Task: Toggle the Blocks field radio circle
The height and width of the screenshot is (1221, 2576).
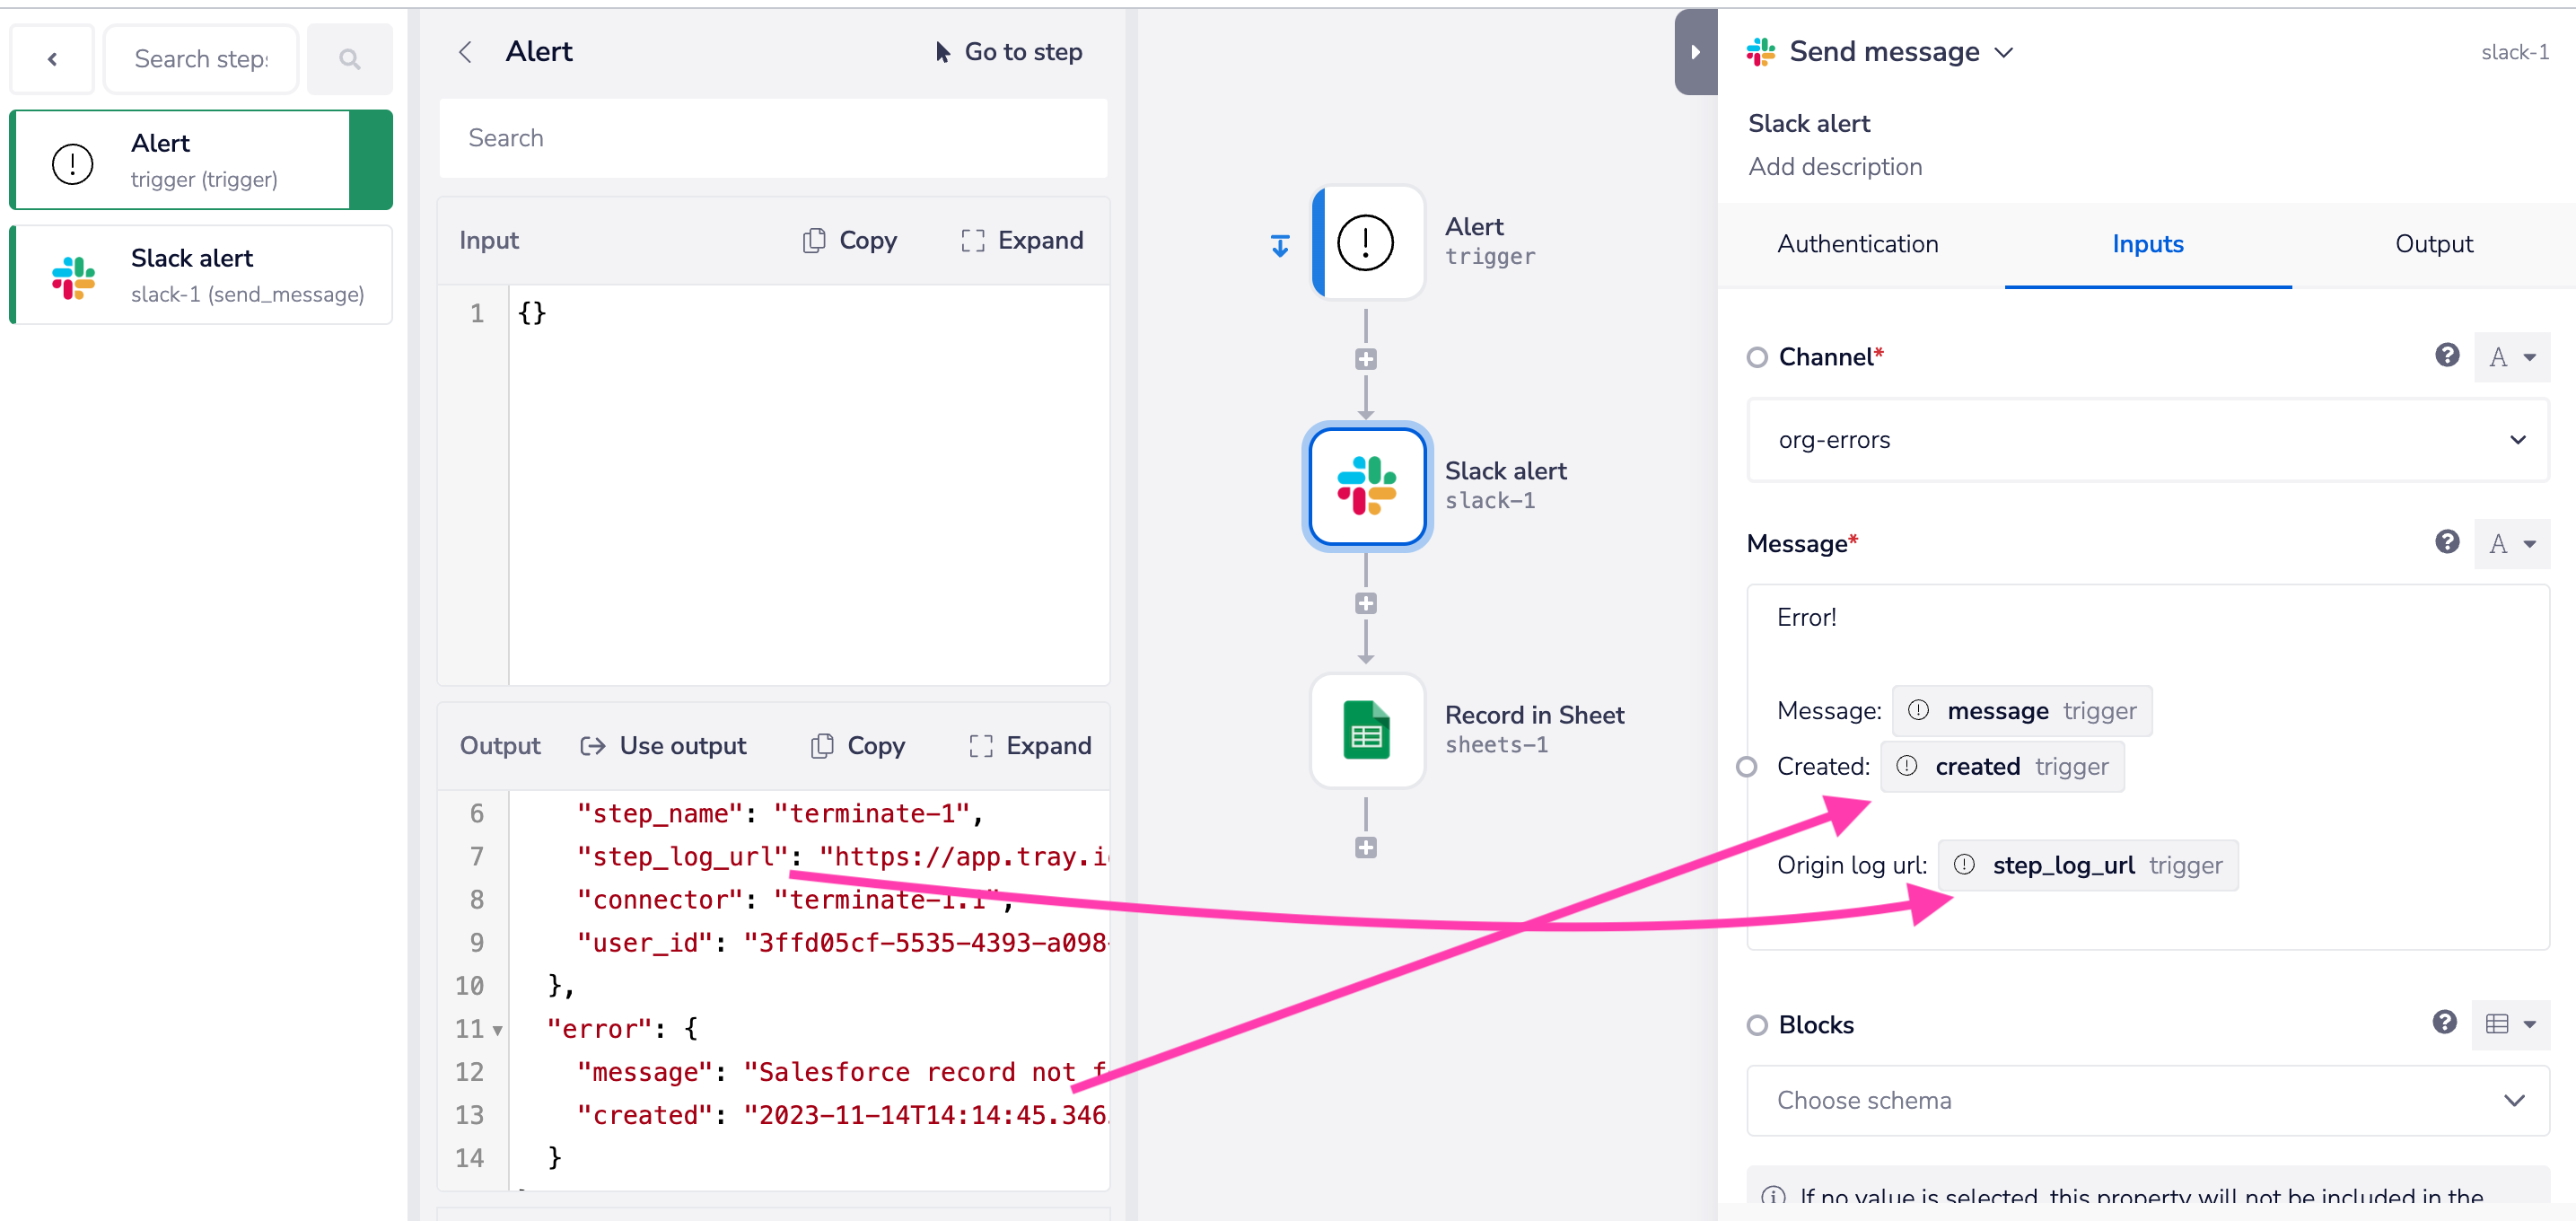Action: point(1757,1025)
